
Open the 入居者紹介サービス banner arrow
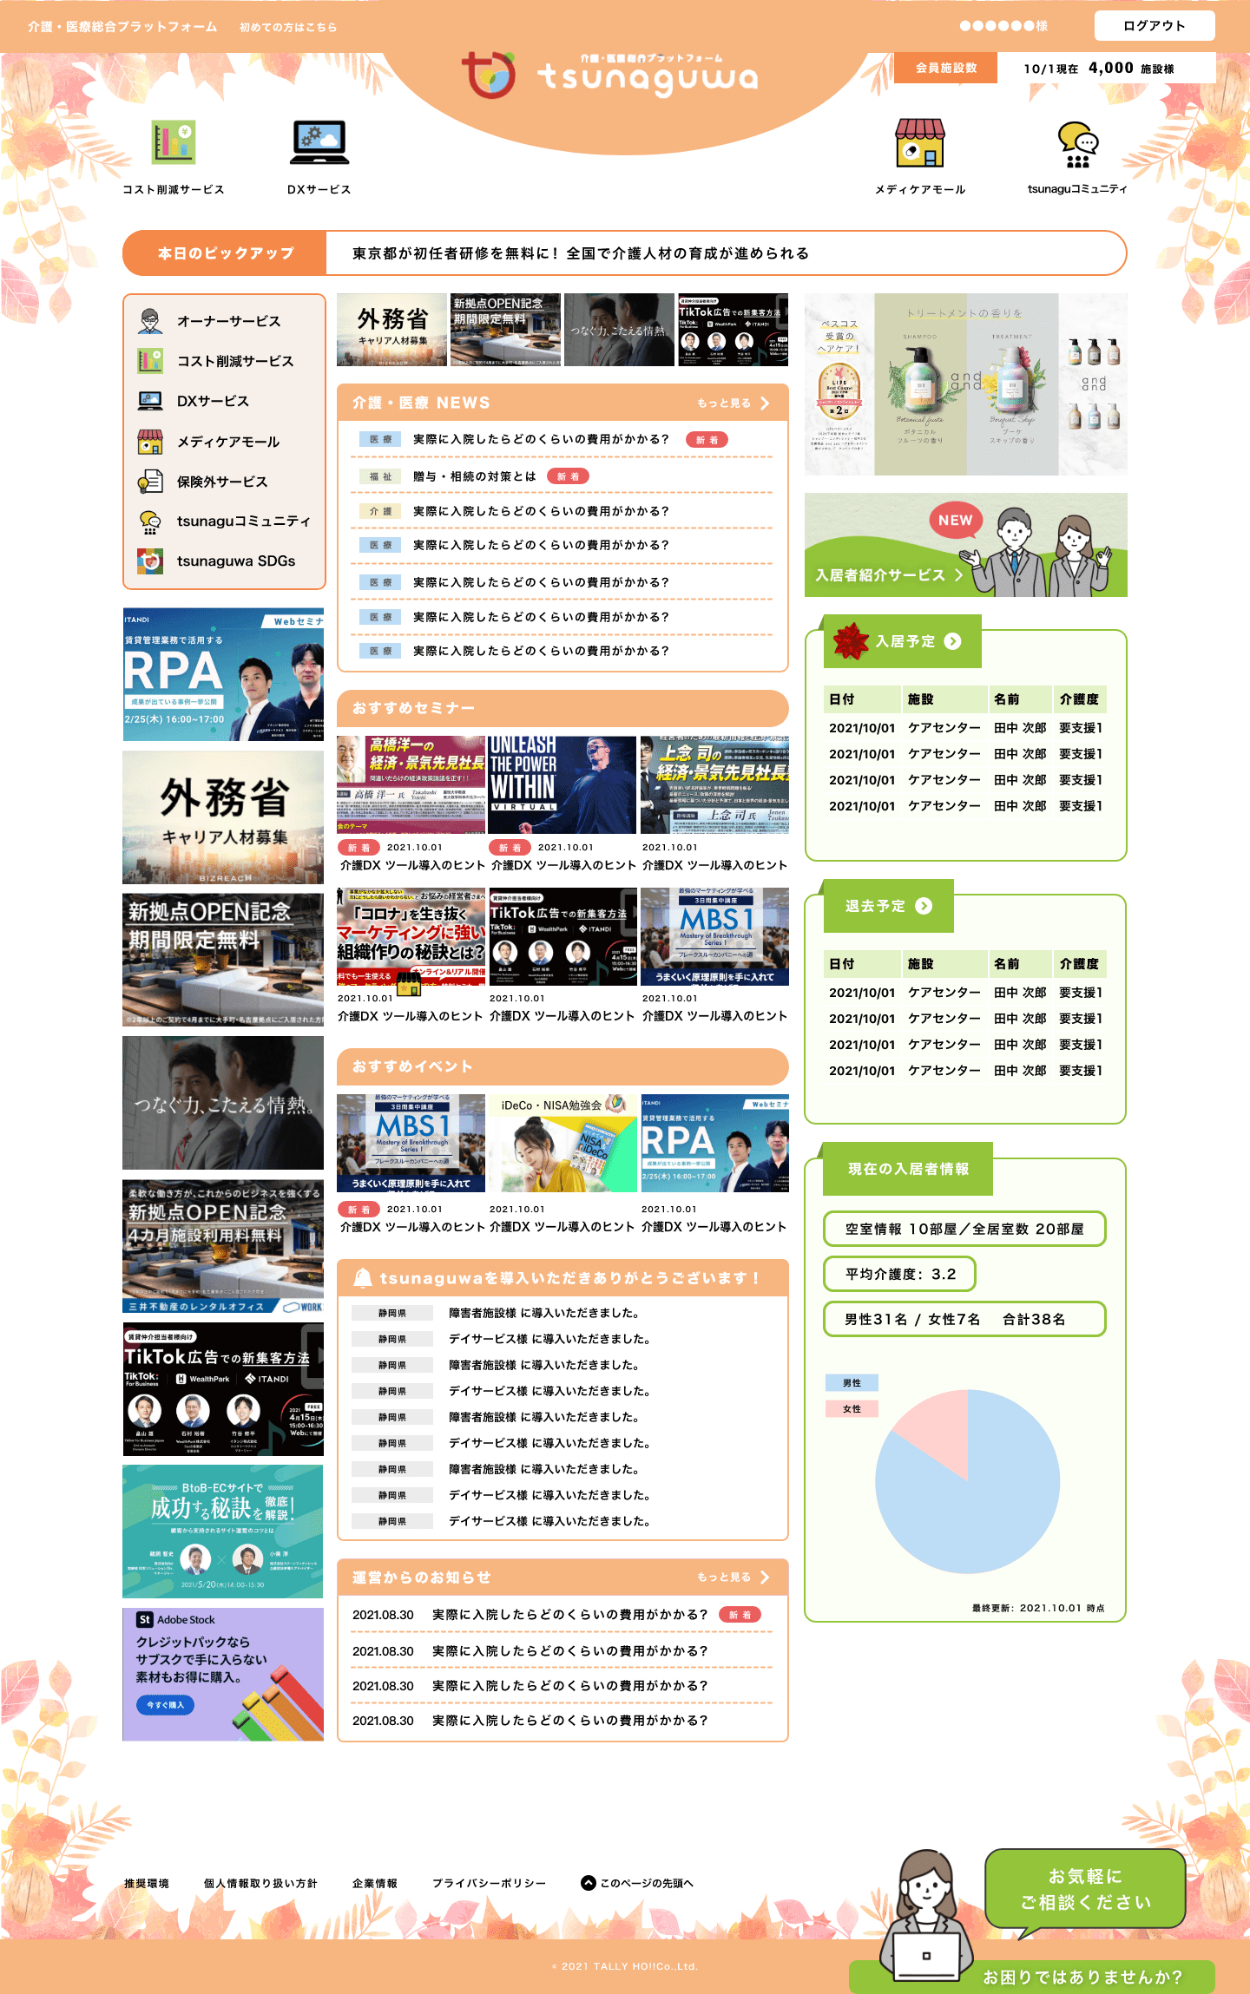click(958, 575)
